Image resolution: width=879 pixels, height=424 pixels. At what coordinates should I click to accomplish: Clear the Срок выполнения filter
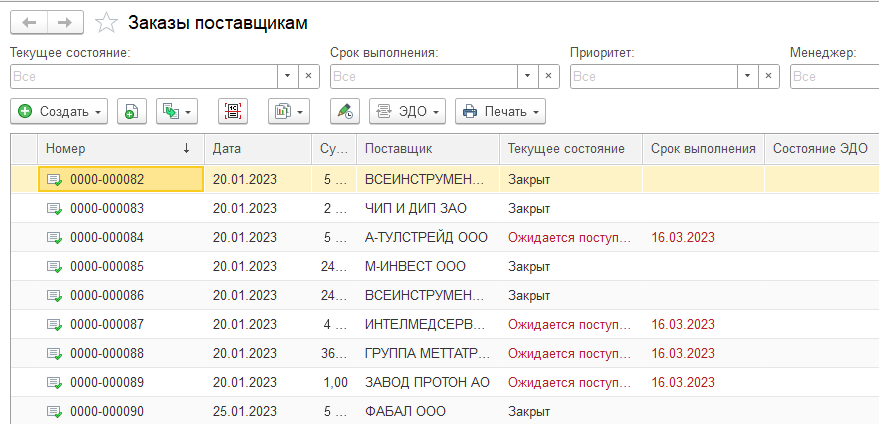click(549, 76)
